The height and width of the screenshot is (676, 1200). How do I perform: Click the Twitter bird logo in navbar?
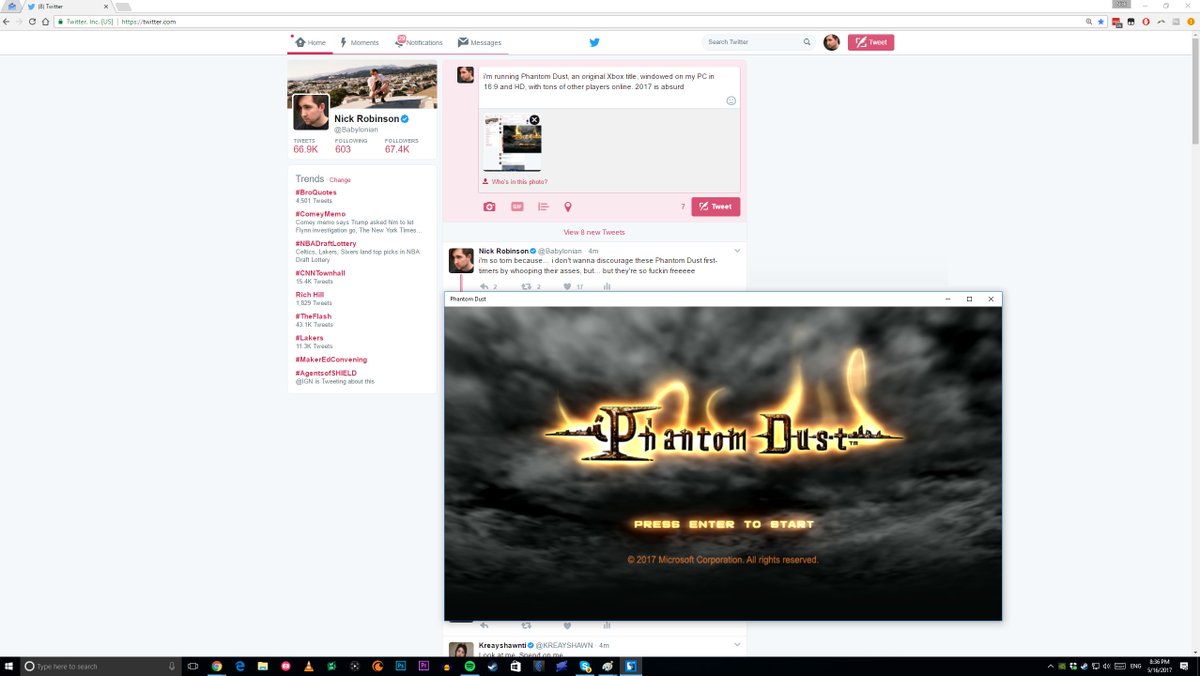[x=594, y=42]
